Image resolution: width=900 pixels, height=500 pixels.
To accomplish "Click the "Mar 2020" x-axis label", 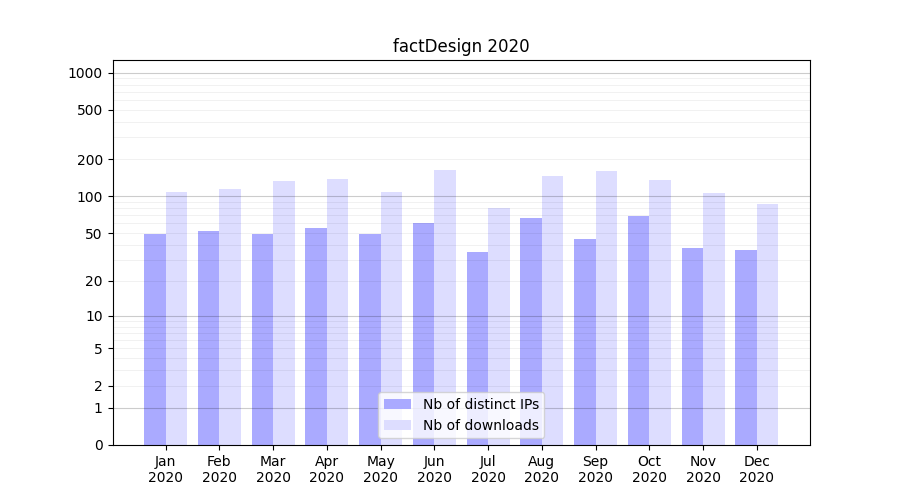I will point(273,469).
